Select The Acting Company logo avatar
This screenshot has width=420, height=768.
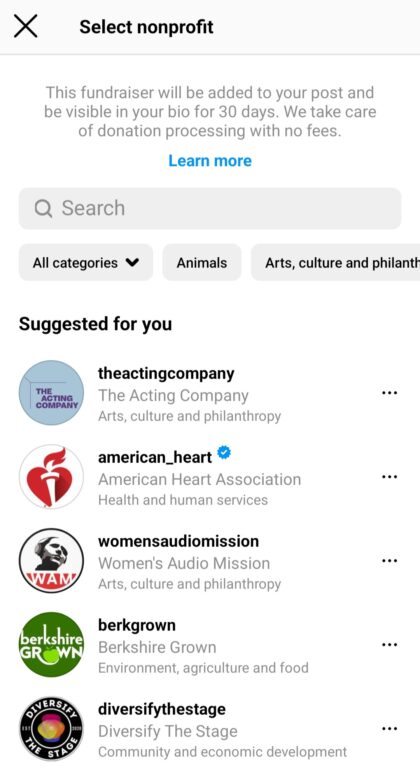coord(51,393)
